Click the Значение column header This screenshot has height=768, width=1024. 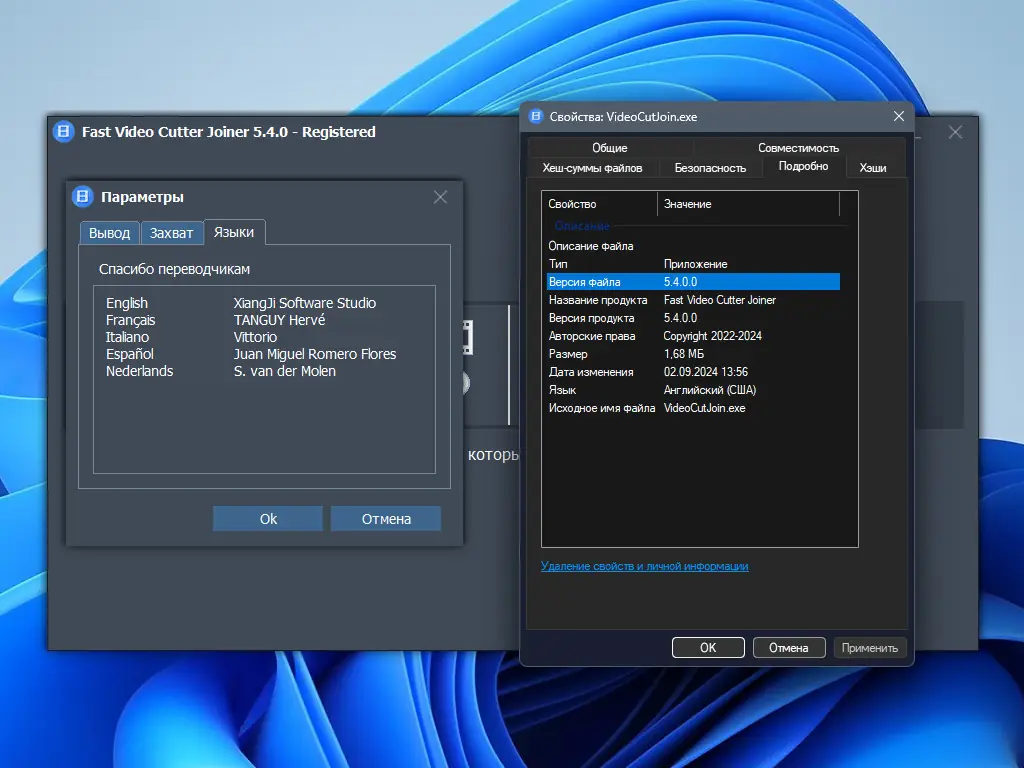tap(748, 204)
